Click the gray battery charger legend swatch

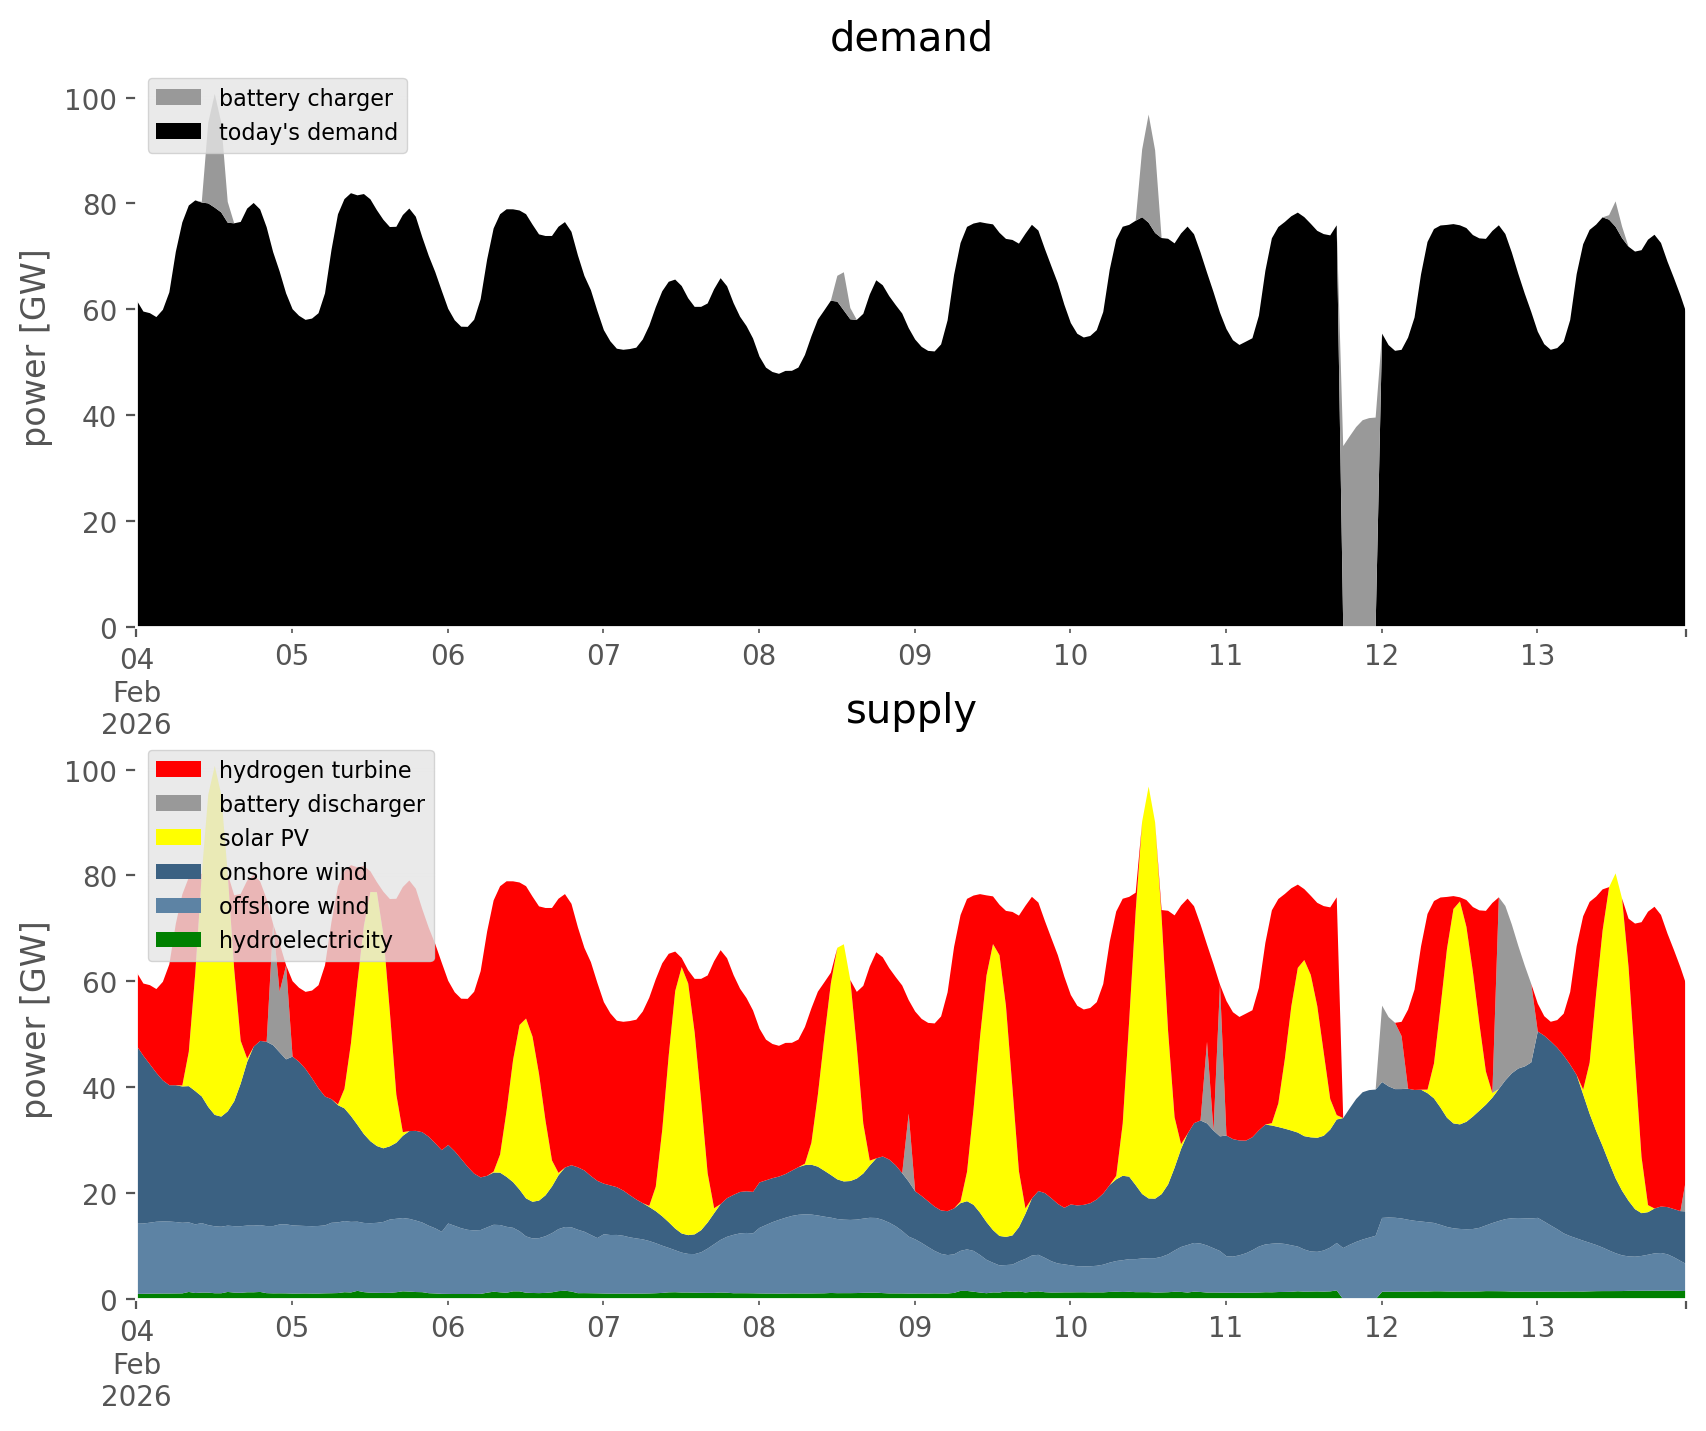[x=179, y=97]
